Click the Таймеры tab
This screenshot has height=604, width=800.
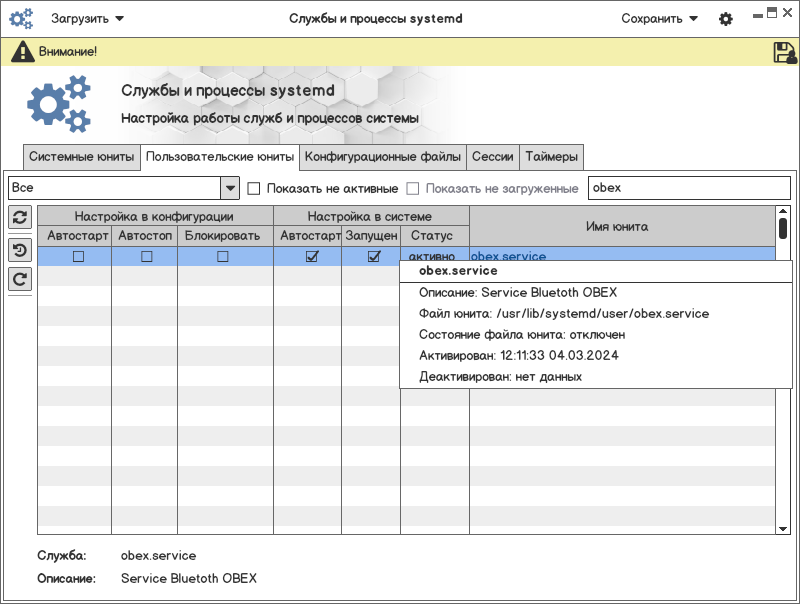pos(551,157)
